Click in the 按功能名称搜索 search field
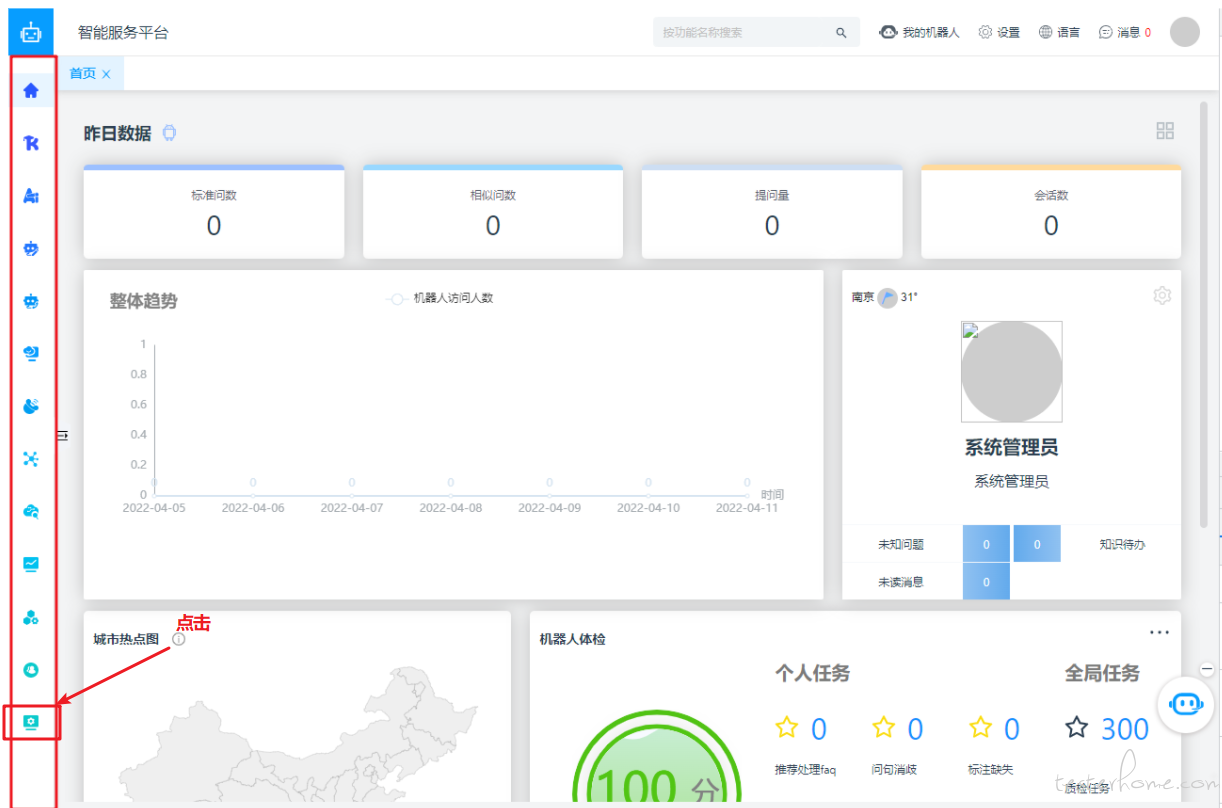Image resolution: width=1222 pixels, height=808 pixels. click(745, 32)
